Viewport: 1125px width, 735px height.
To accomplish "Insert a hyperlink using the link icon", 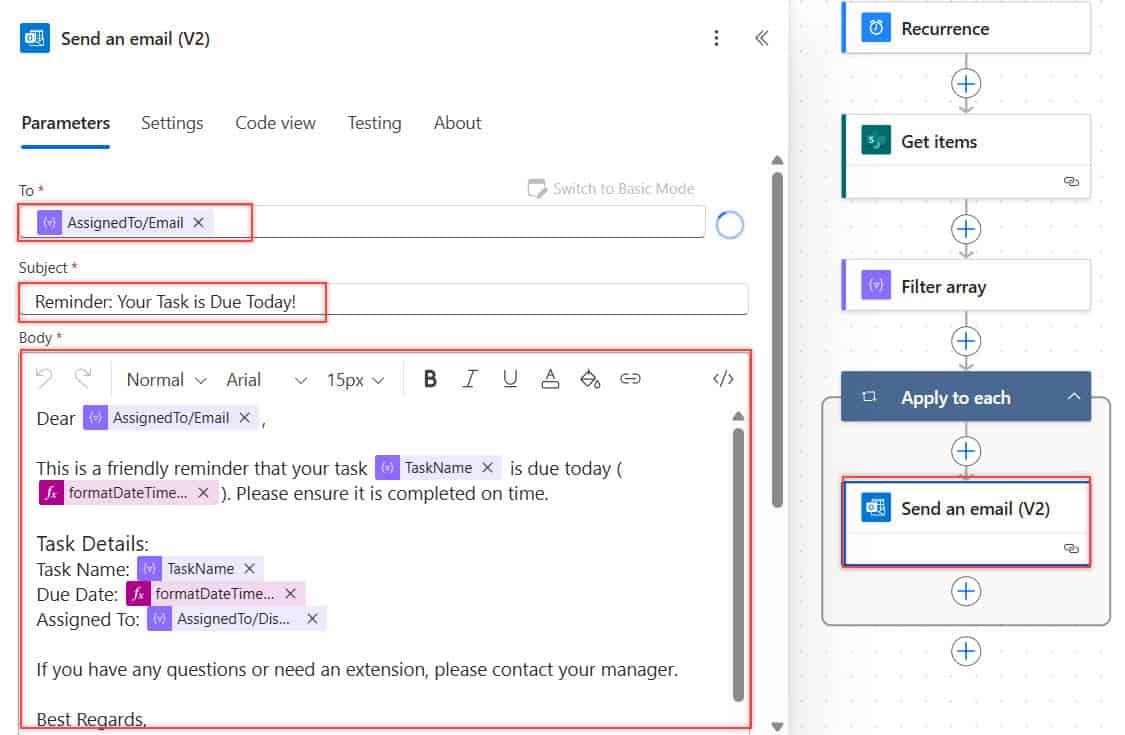I will [x=629, y=379].
